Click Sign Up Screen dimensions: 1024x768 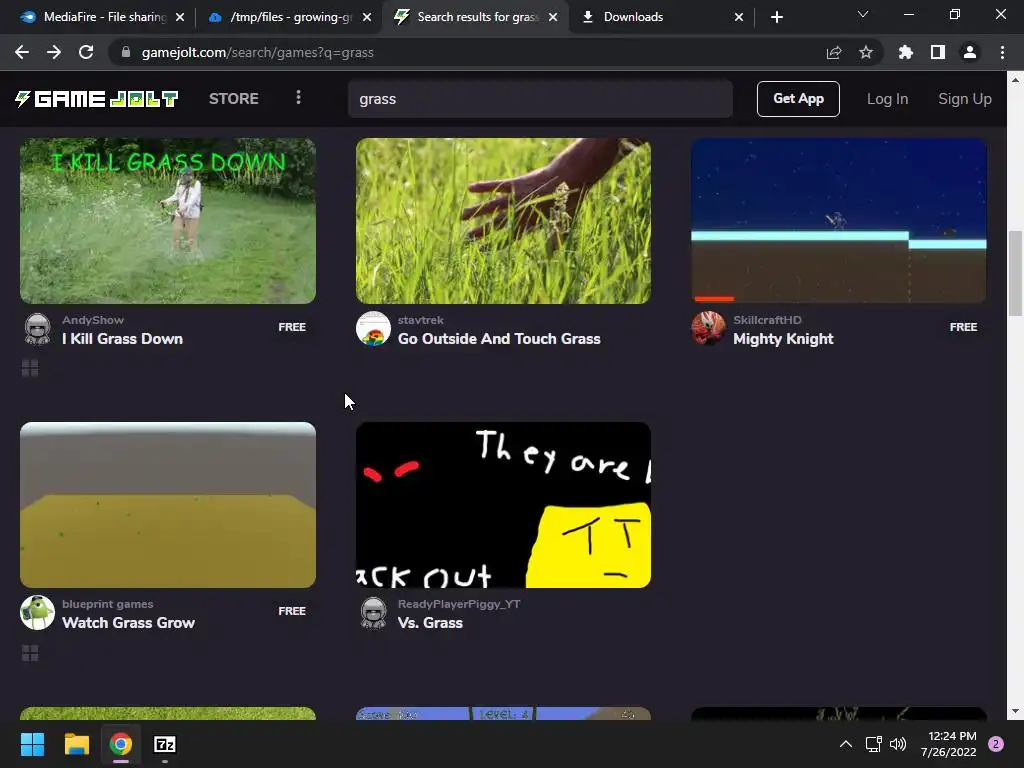click(x=965, y=99)
